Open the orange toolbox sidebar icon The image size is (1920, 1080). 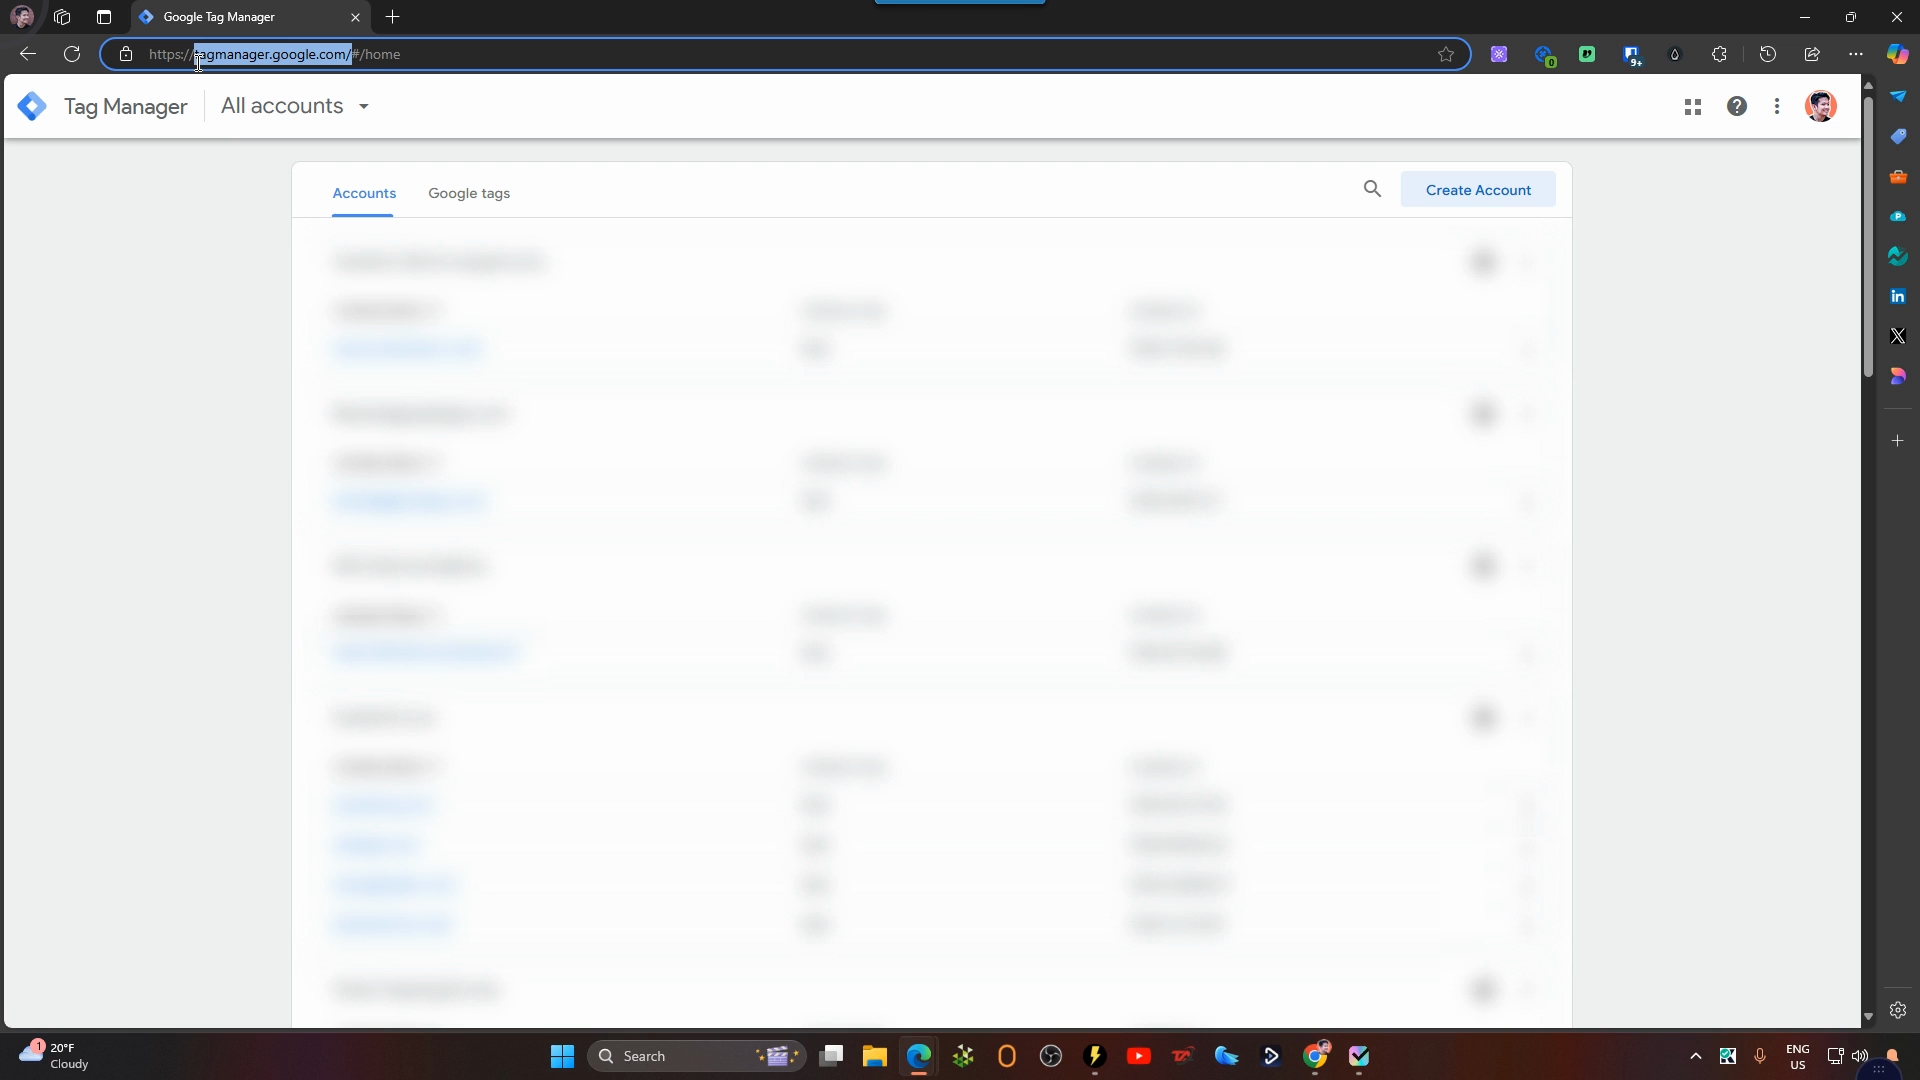pos(1898,177)
